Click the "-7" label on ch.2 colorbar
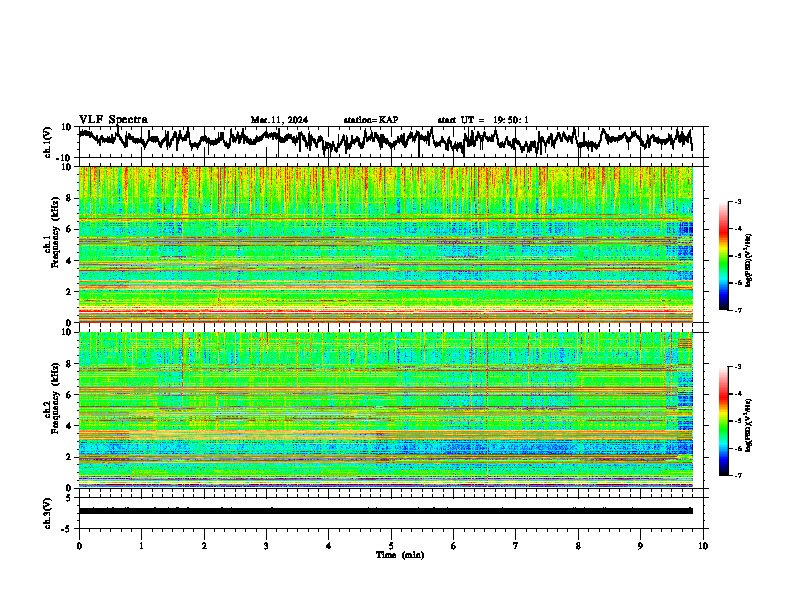Screen dimensions: 792x612 [737, 476]
